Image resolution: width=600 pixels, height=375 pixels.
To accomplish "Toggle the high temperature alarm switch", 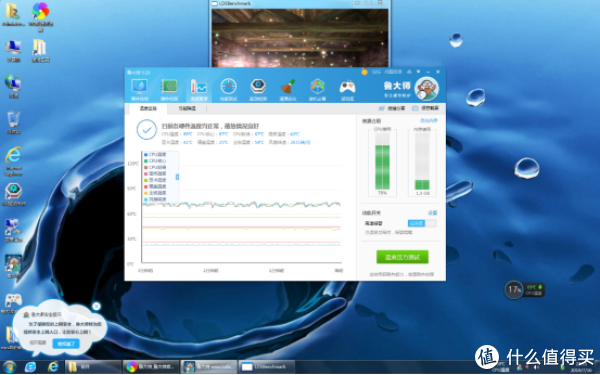I will [422, 223].
